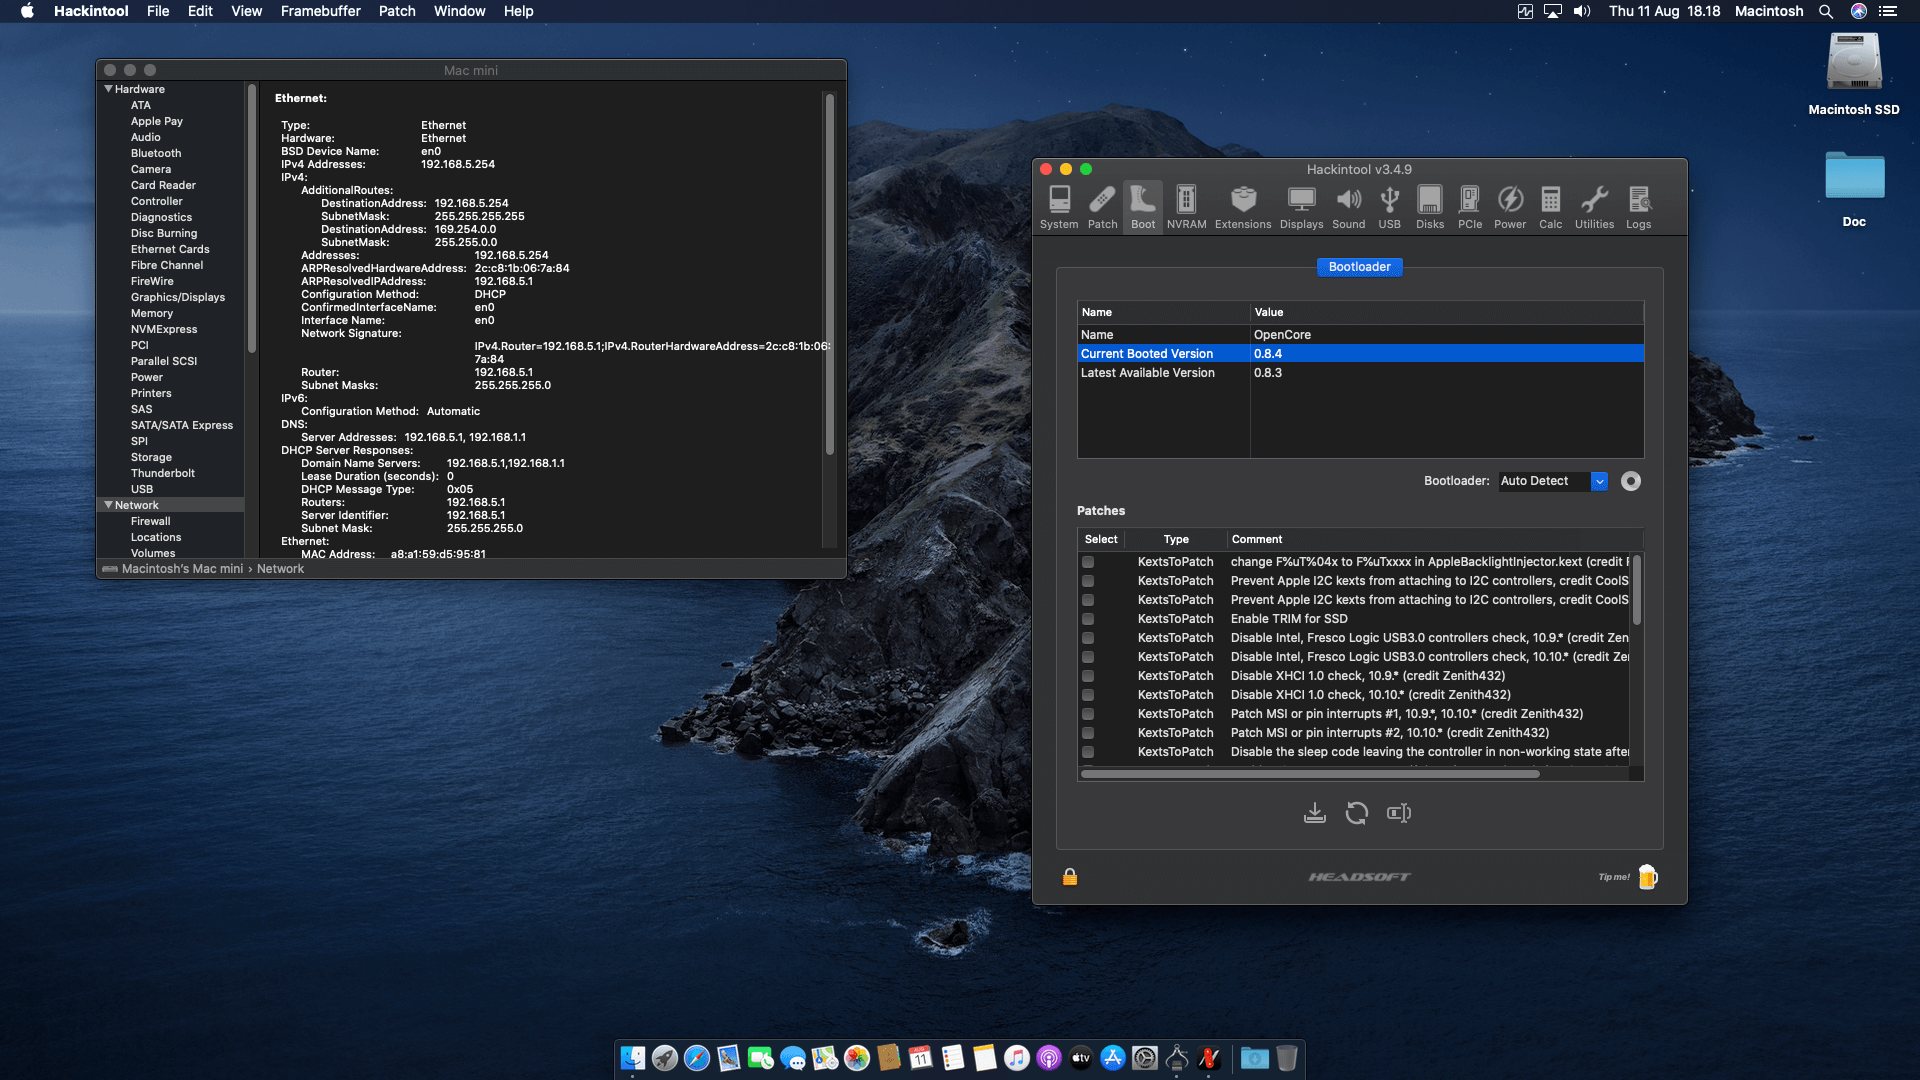Open the NVRAM section
Viewport: 1920px width, 1080px height.
pos(1186,206)
